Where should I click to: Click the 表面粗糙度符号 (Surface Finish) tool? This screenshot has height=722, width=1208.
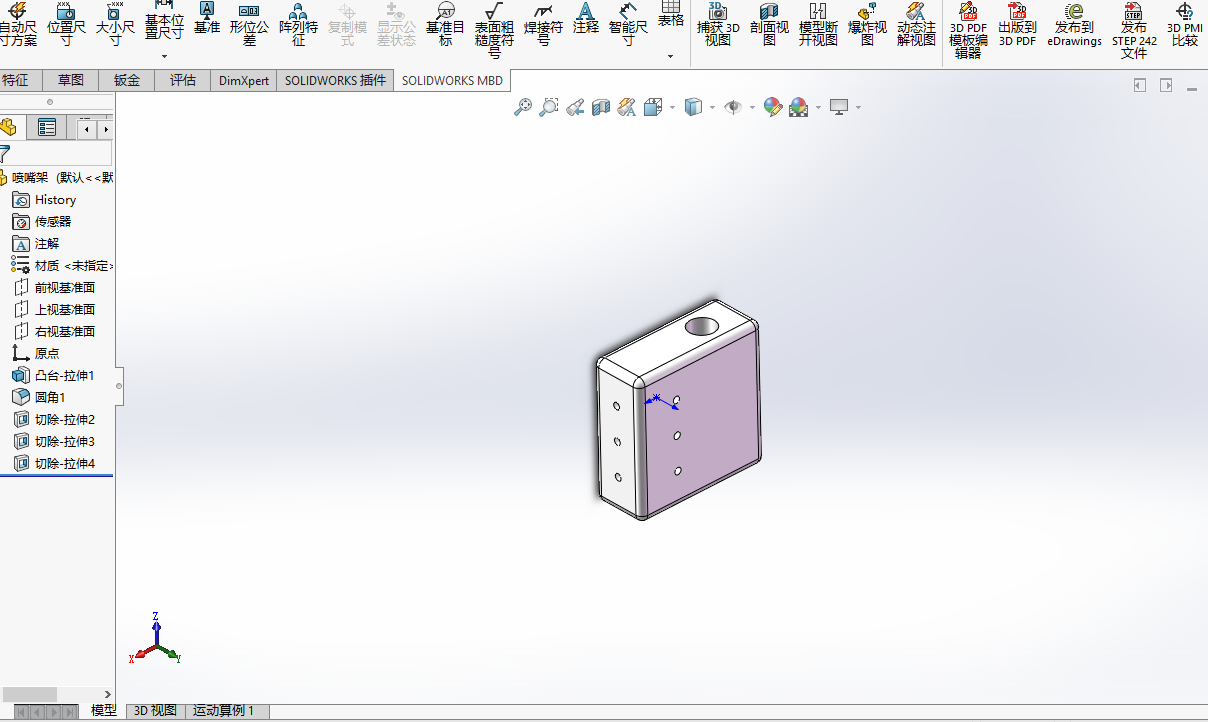[494, 30]
